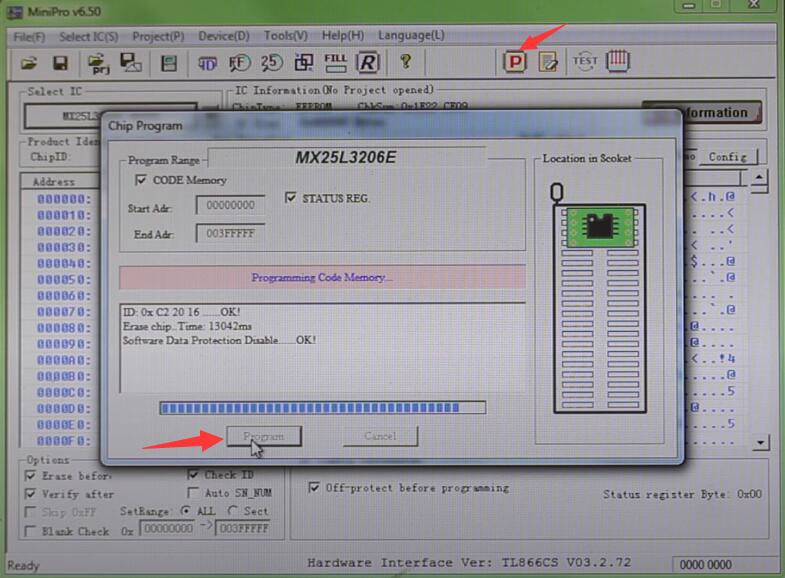Click the MX25L3206E chip title text
Viewport: 785px width, 578px height.
click(x=345, y=158)
